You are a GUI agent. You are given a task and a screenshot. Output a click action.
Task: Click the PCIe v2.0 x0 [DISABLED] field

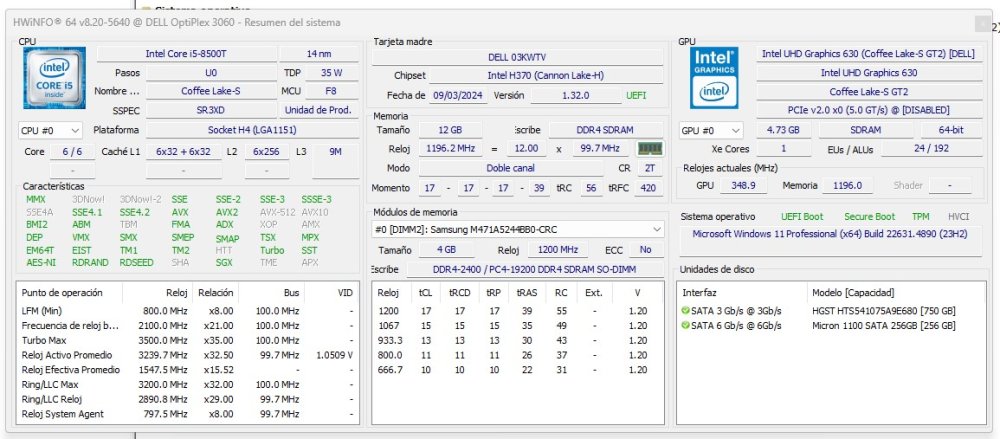point(869,110)
